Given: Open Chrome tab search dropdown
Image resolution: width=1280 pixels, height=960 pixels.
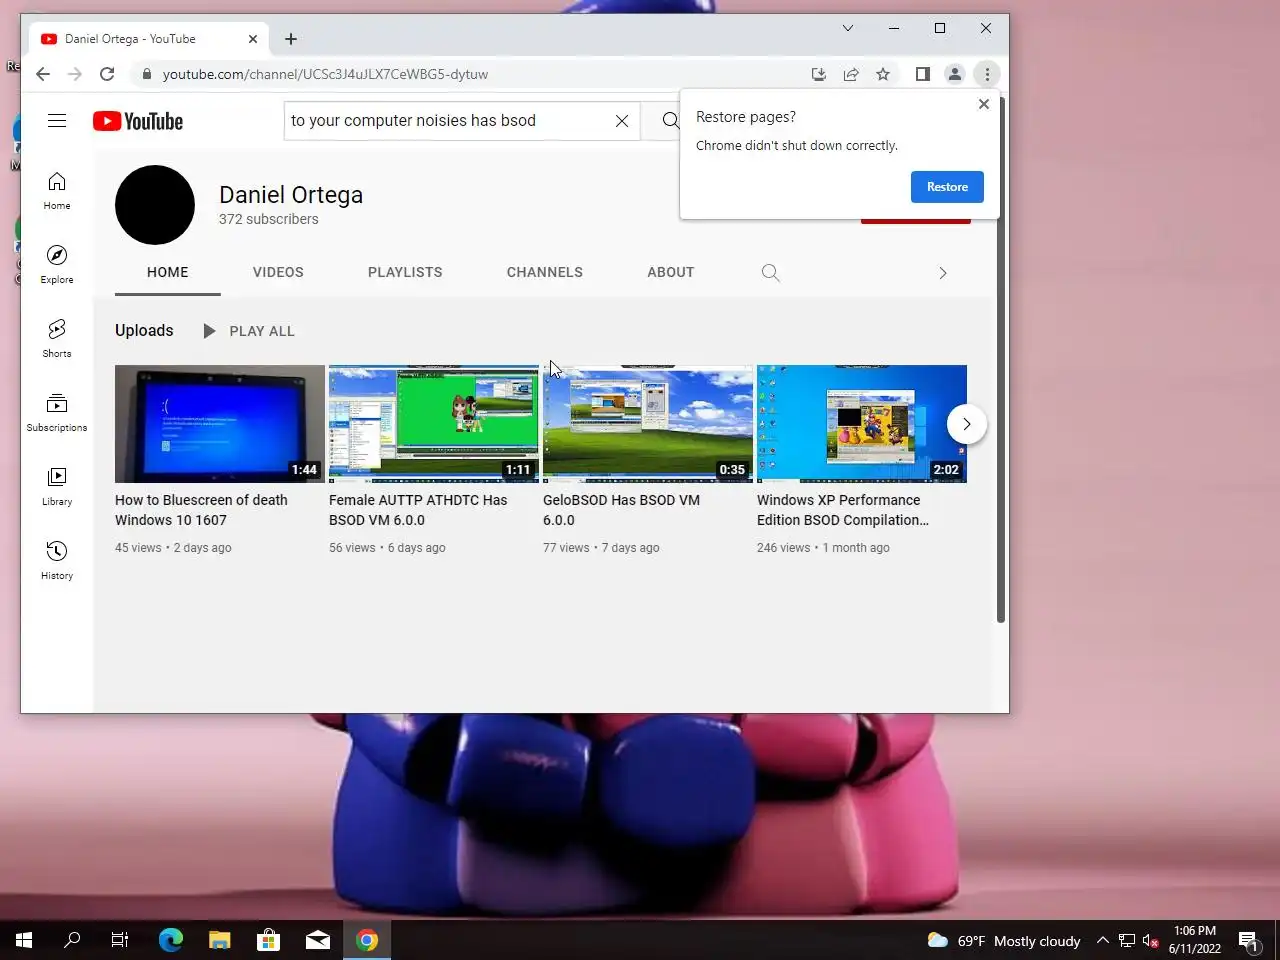Looking at the screenshot, I should point(848,28).
